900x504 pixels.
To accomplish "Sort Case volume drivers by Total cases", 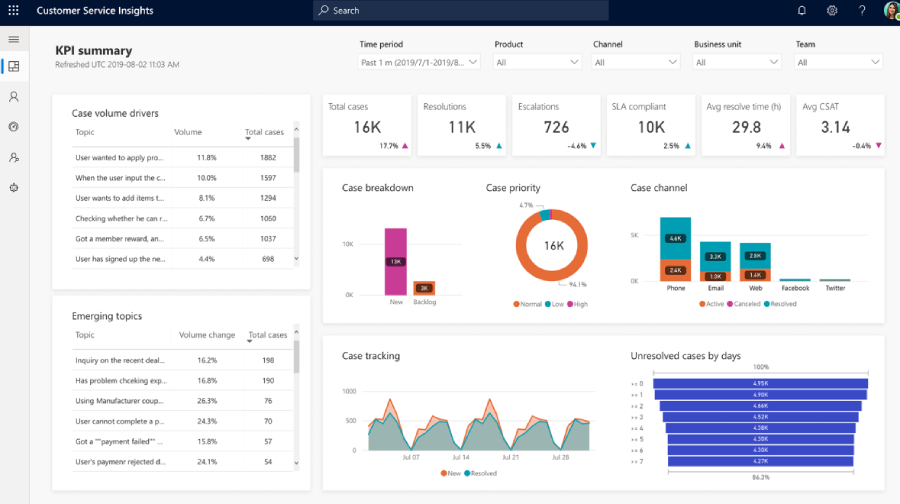I will pyautogui.click(x=264, y=132).
